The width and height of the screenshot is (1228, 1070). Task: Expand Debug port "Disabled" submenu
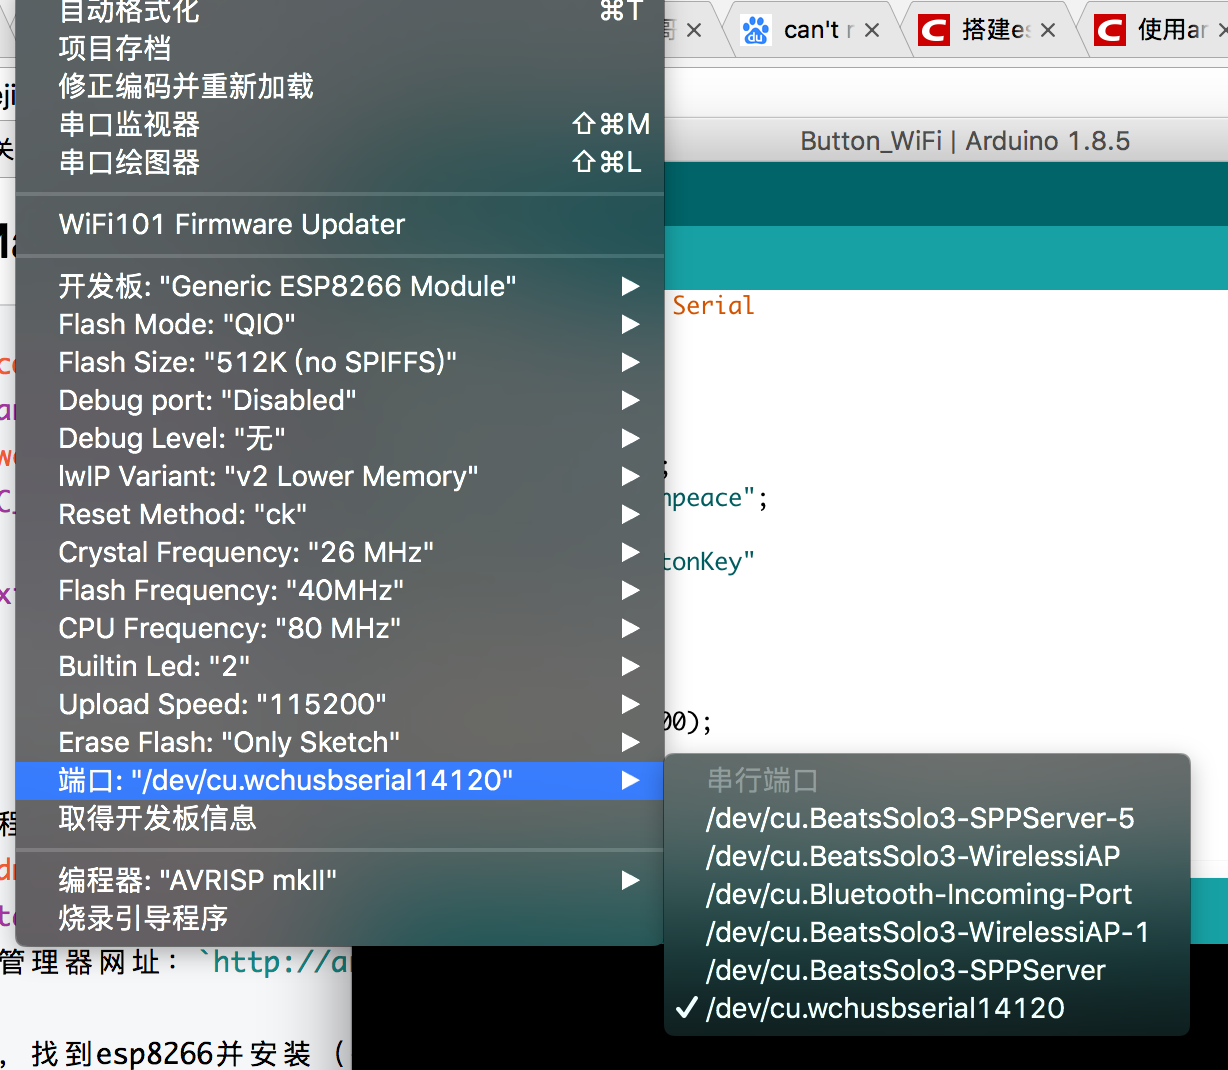coord(340,400)
